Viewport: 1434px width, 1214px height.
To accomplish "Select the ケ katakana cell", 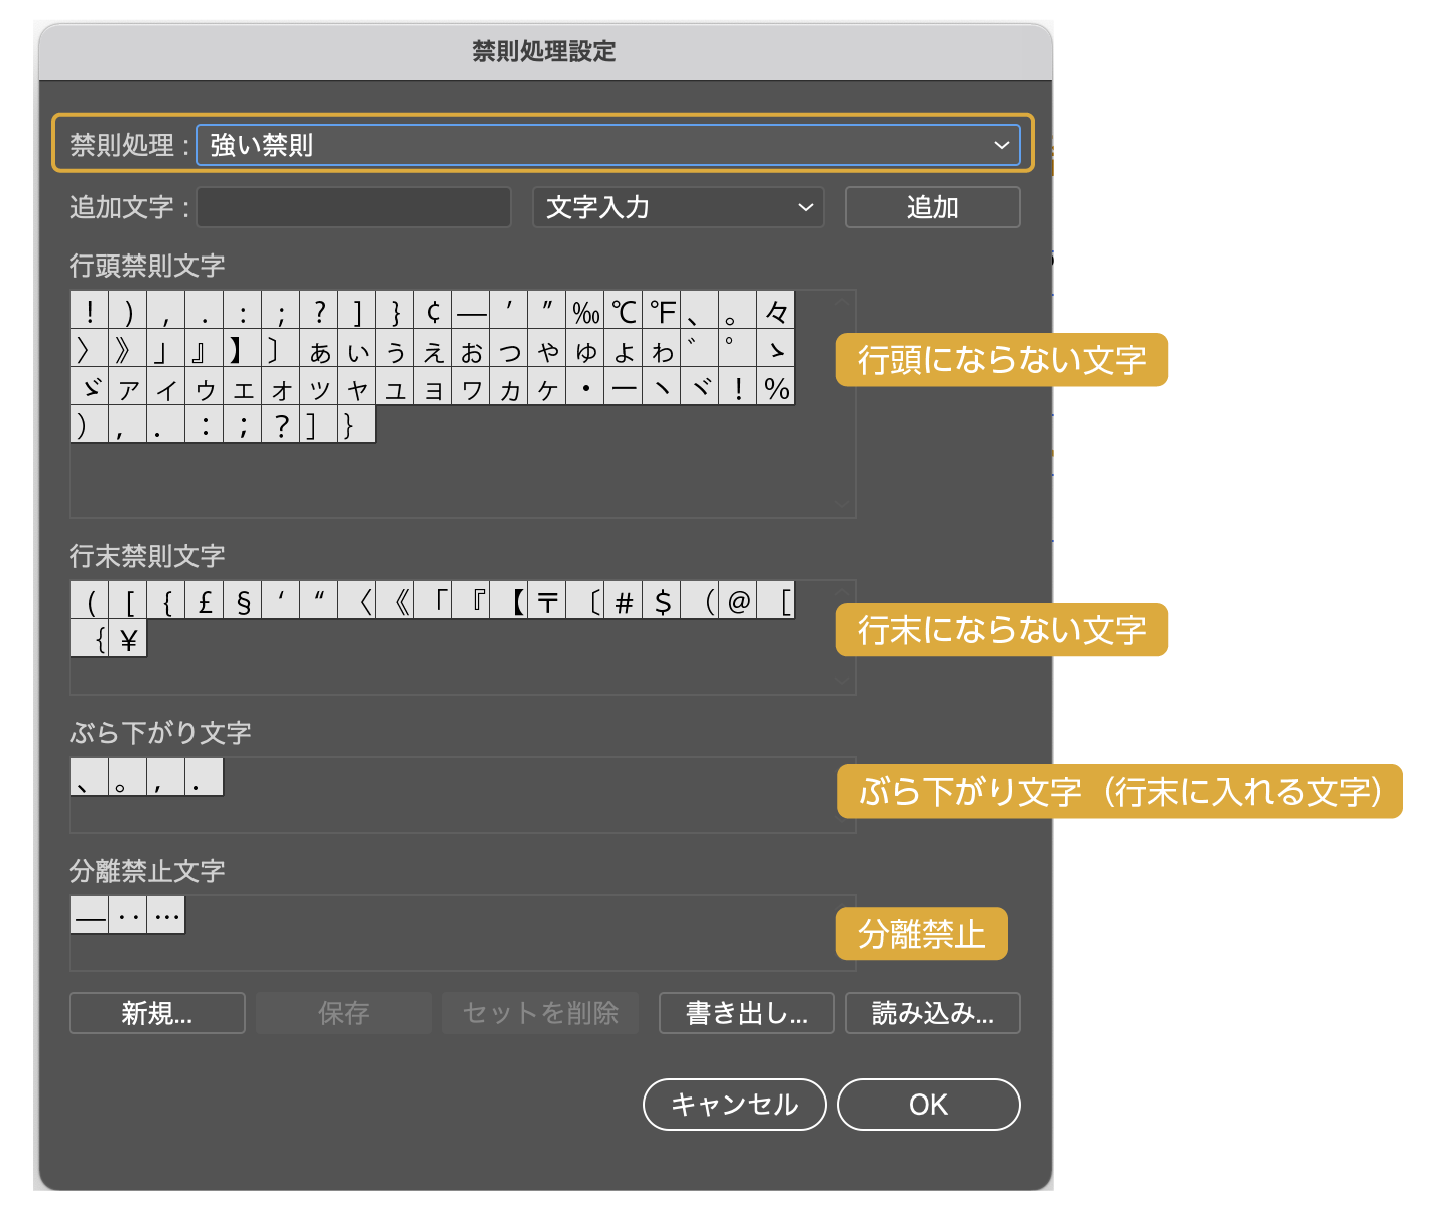I will tap(548, 386).
